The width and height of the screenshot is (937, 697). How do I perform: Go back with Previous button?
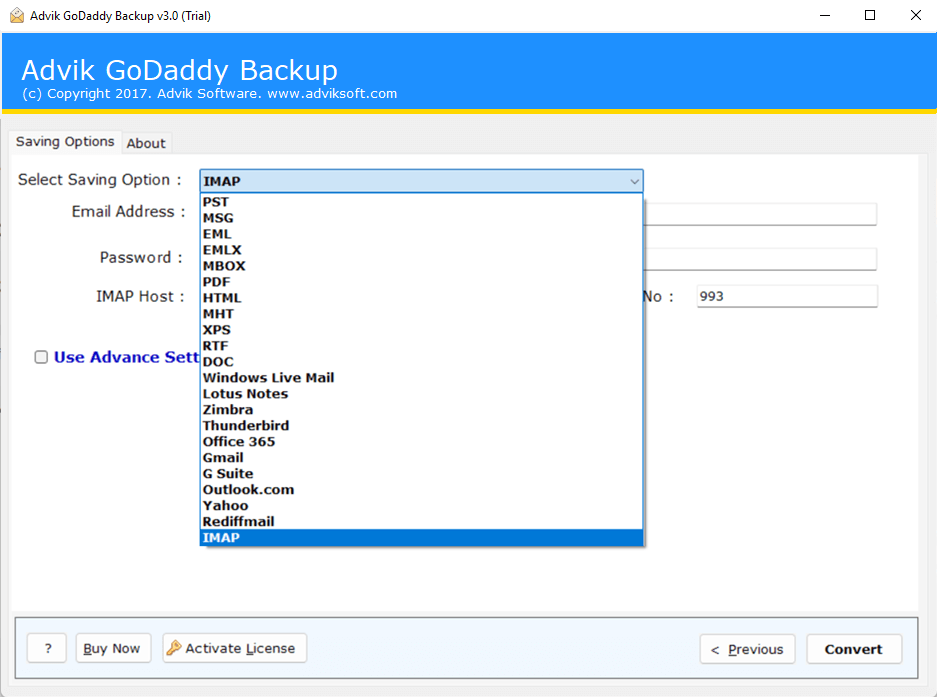tap(747, 649)
